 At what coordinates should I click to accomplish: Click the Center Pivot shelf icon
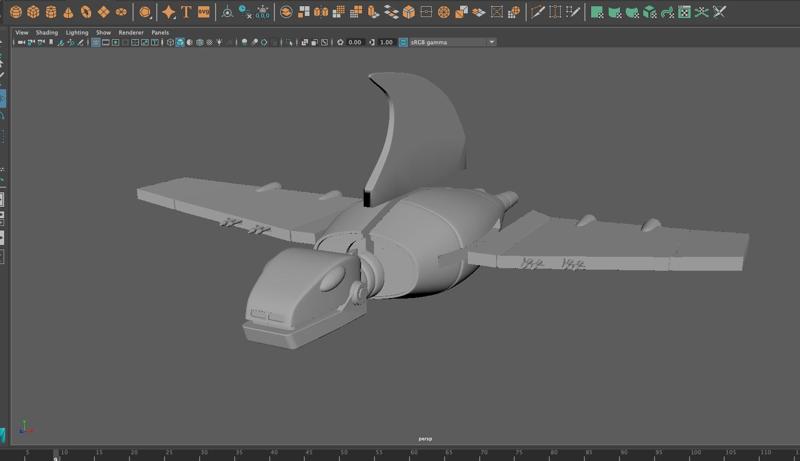227,12
